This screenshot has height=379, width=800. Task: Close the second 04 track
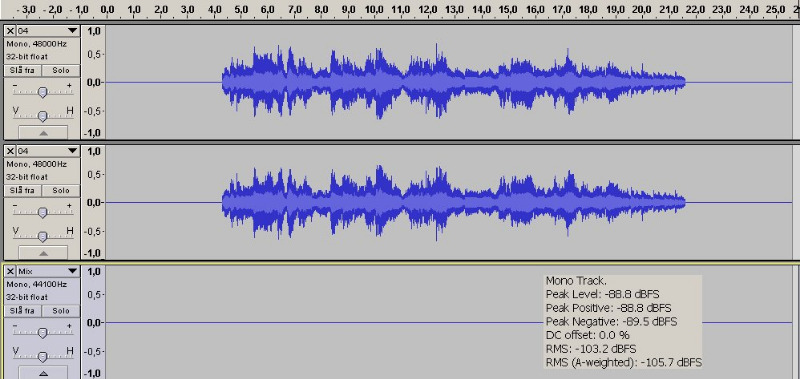click(10, 151)
